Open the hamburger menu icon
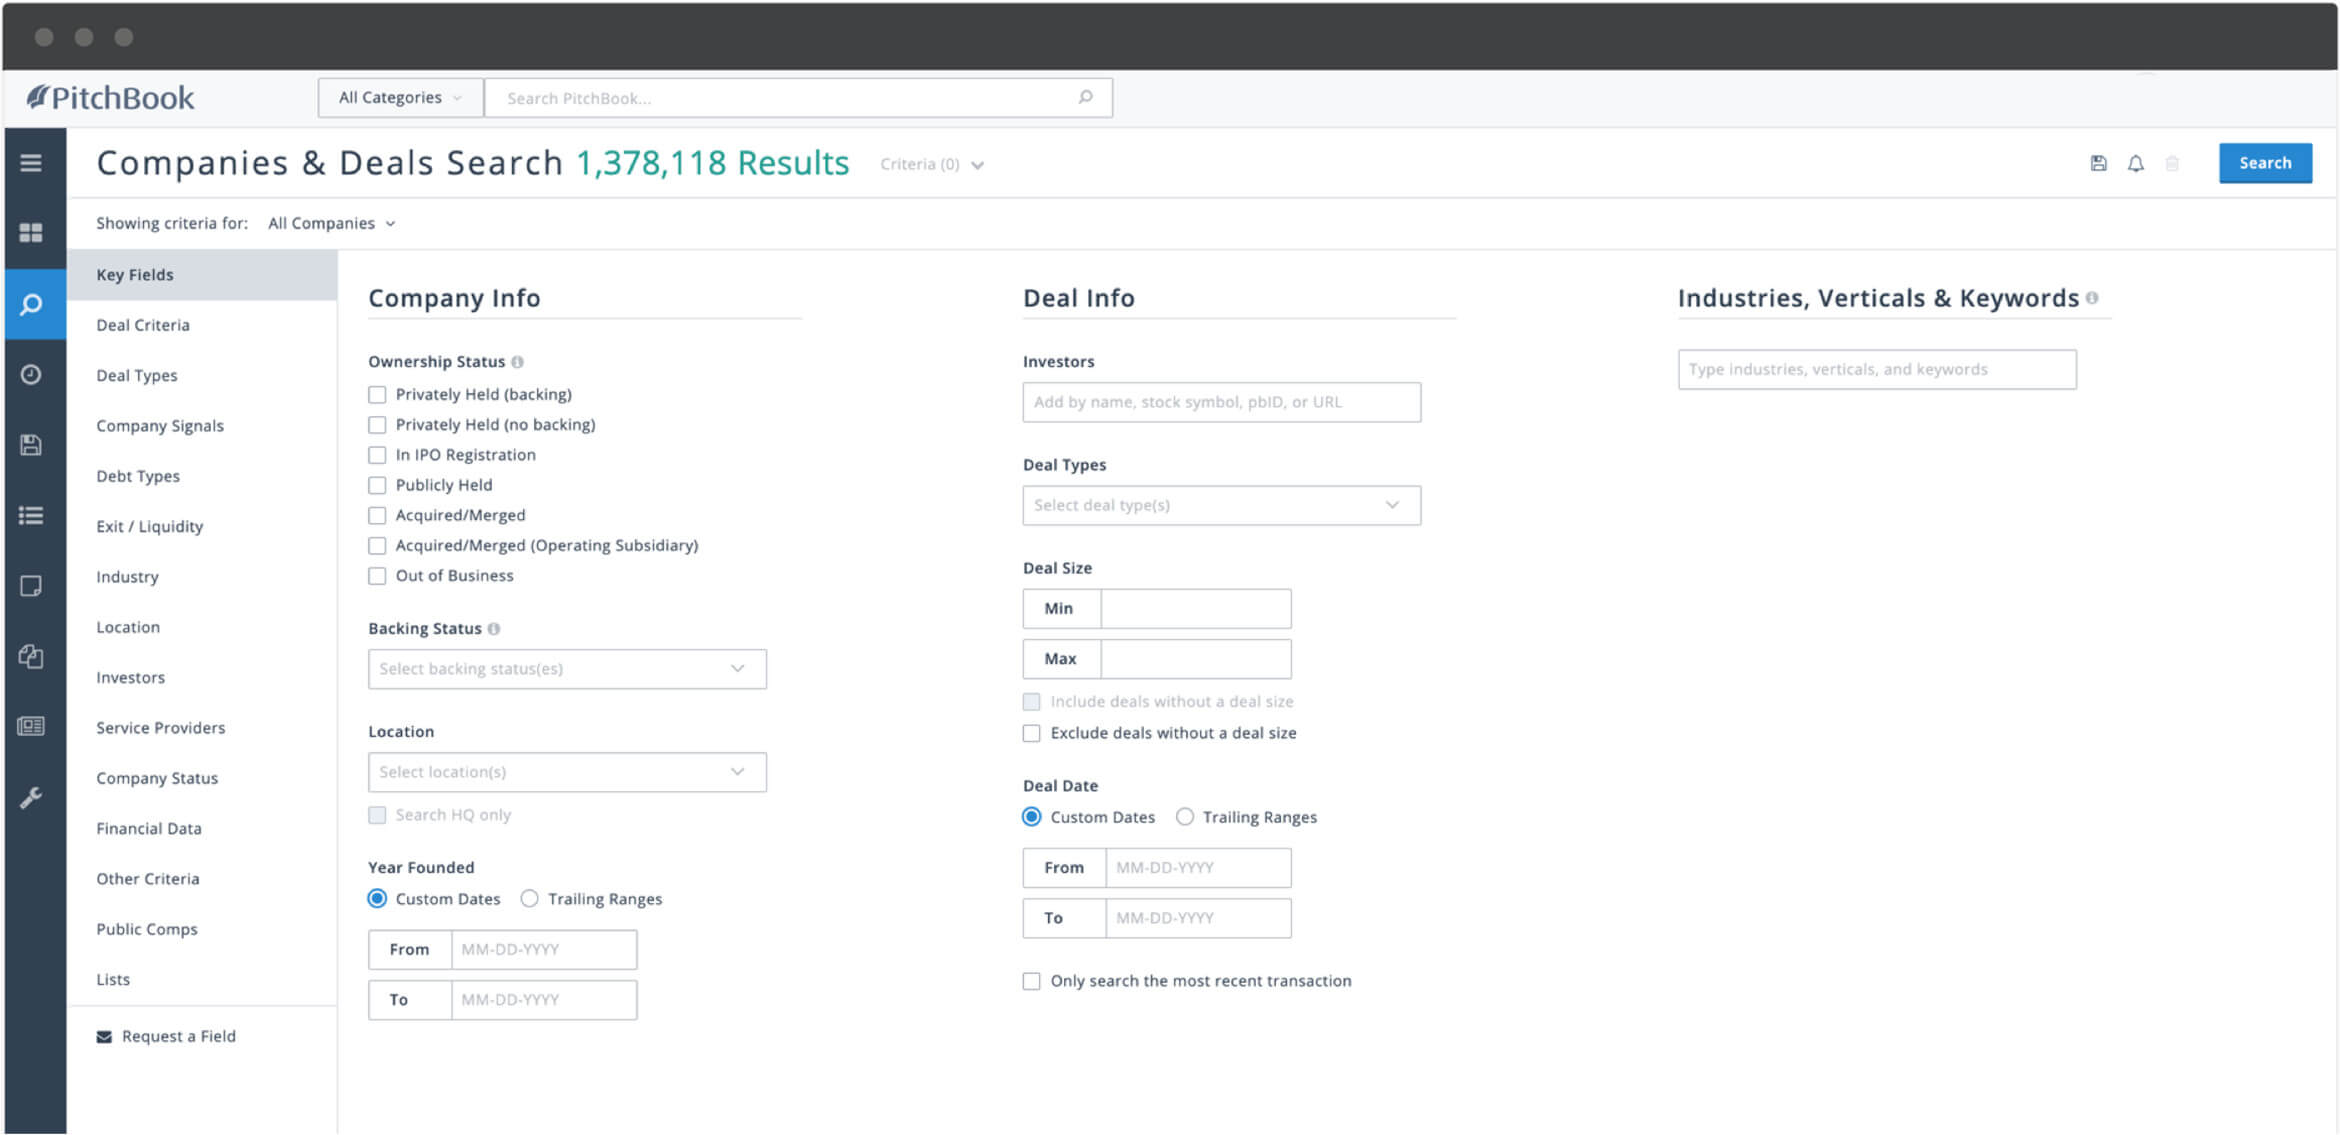The width and height of the screenshot is (2340, 1135). click(31, 163)
